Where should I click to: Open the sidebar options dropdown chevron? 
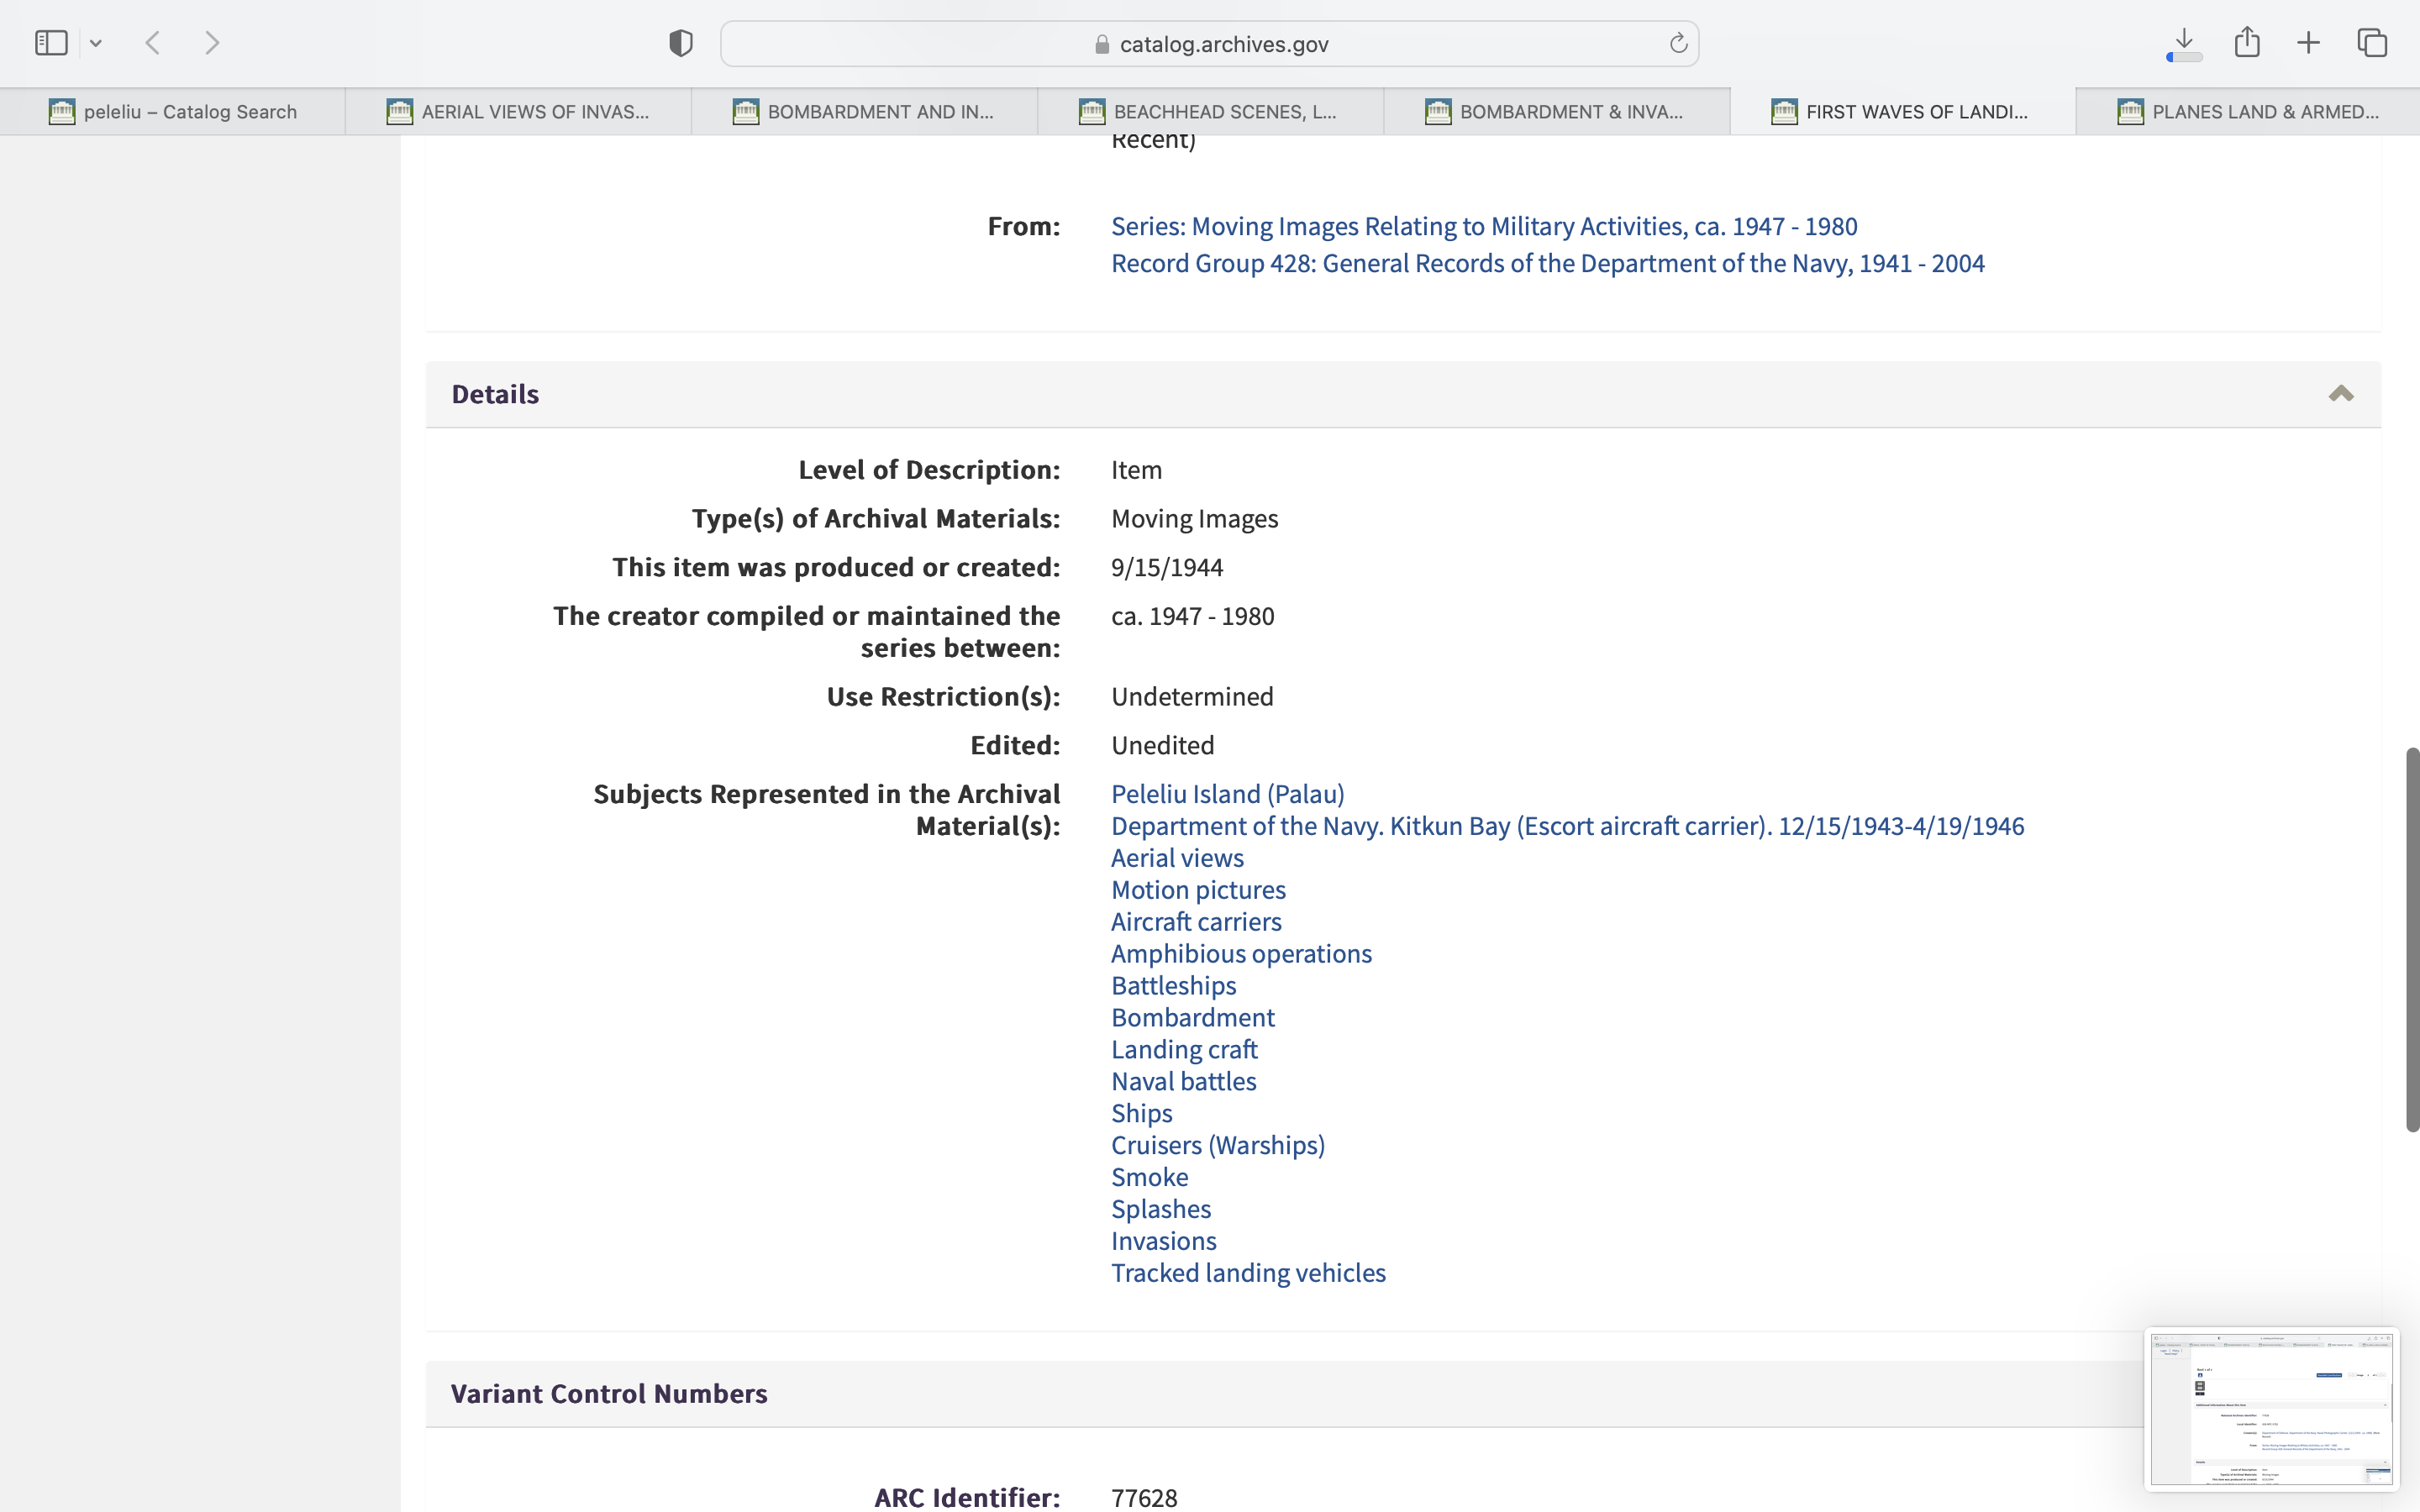[96, 44]
